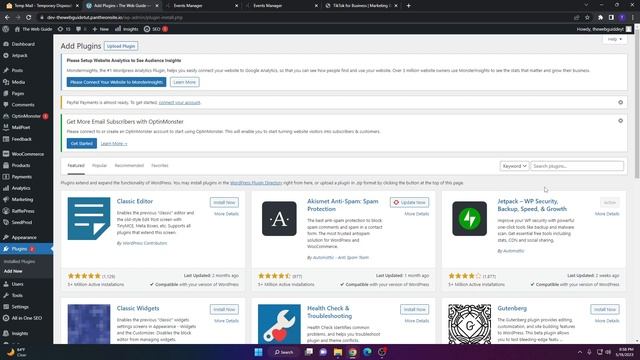Open RafflePress in the sidebar

coord(23,211)
